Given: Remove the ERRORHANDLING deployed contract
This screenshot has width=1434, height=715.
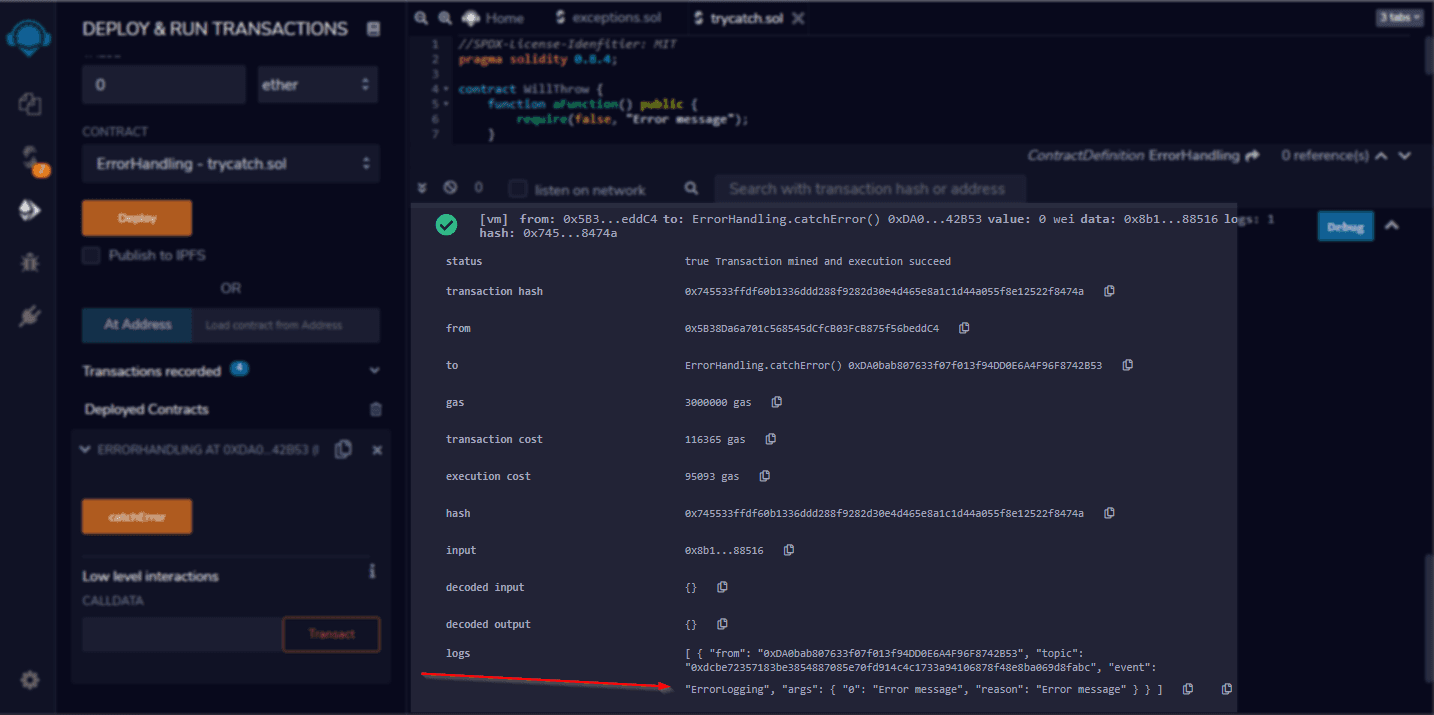Looking at the screenshot, I should [x=377, y=451].
